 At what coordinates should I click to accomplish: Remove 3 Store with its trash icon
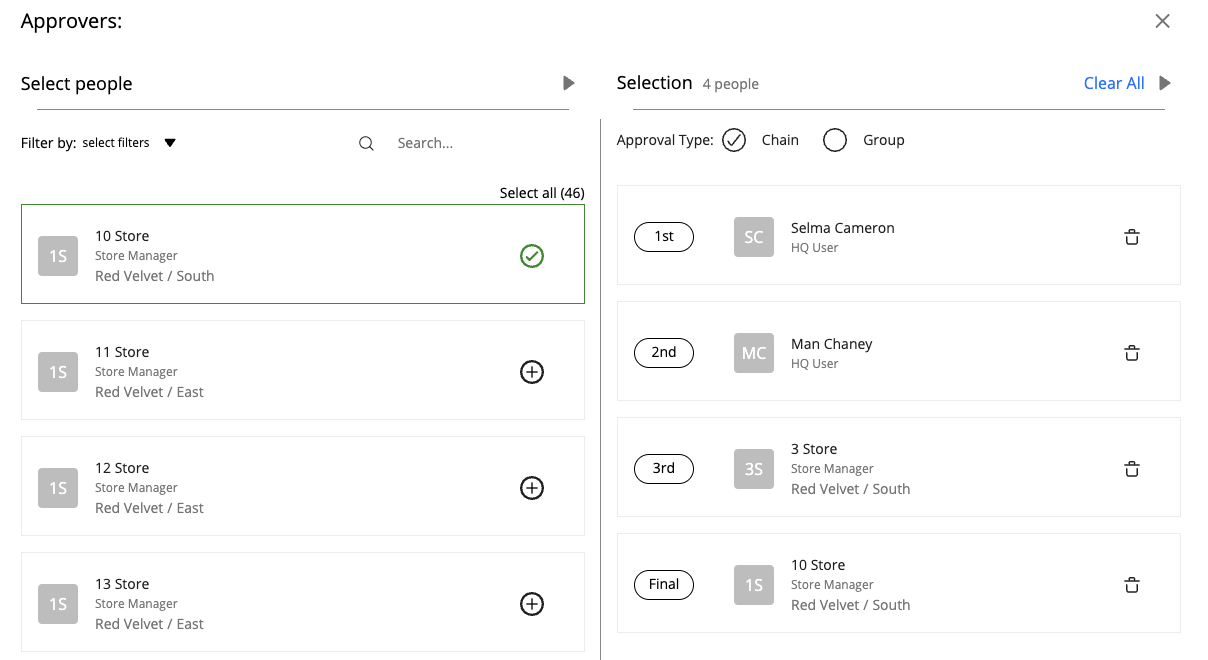(1132, 469)
